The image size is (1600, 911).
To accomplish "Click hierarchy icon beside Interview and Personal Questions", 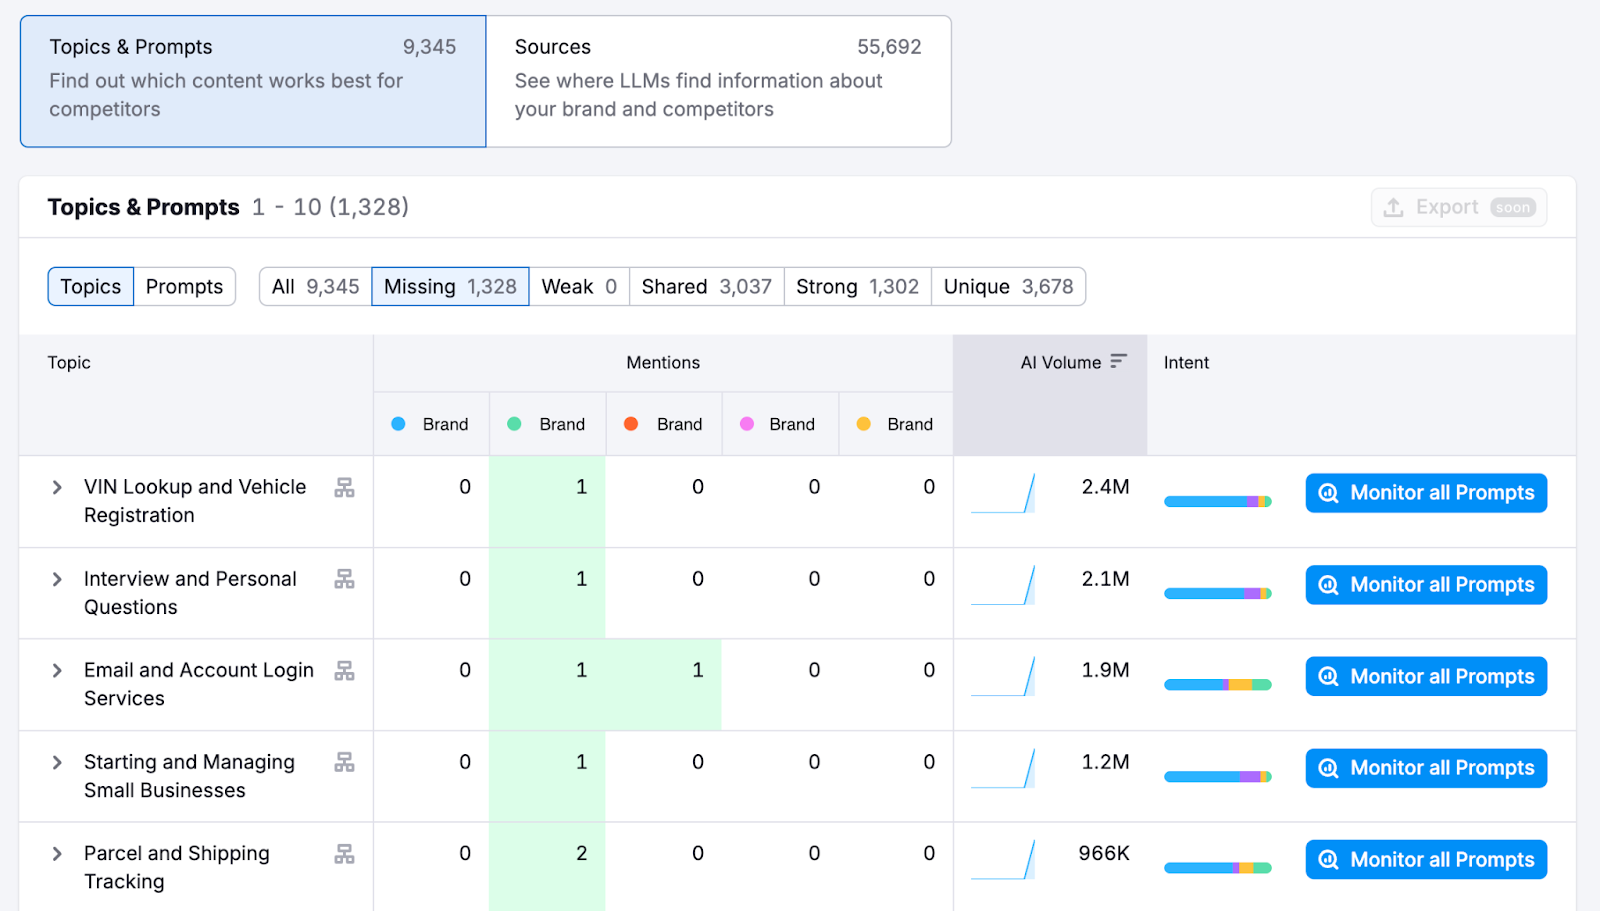I will click(x=344, y=579).
